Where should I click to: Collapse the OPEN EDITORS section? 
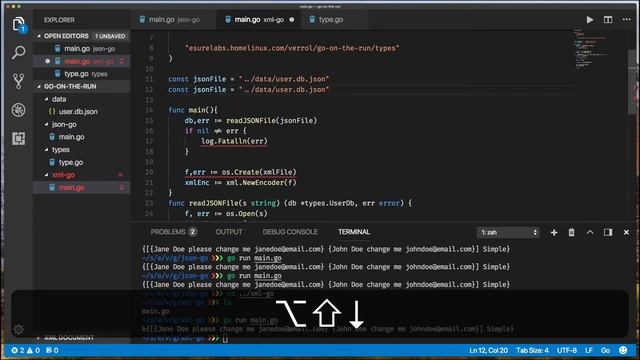pyautogui.click(x=39, y=36)
